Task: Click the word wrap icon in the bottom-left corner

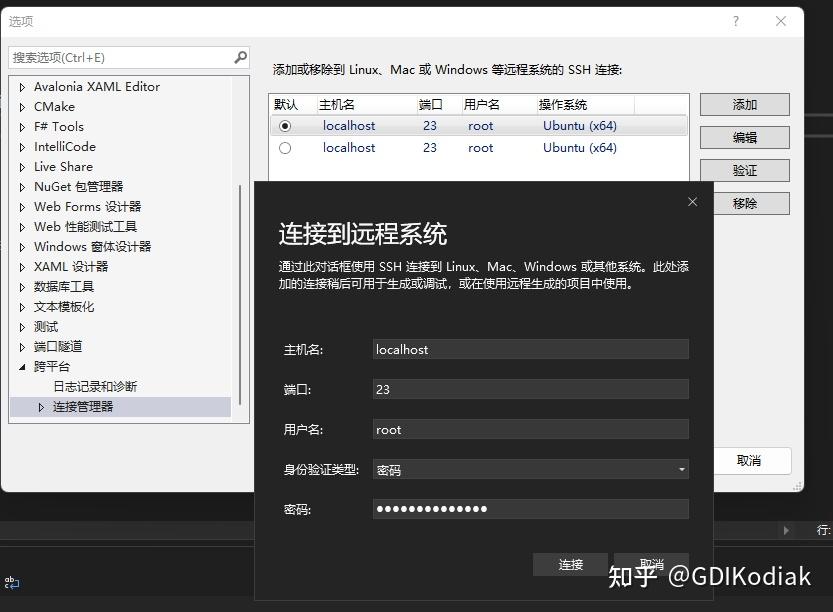Action: pyautogui.click(x=13, y=581)
